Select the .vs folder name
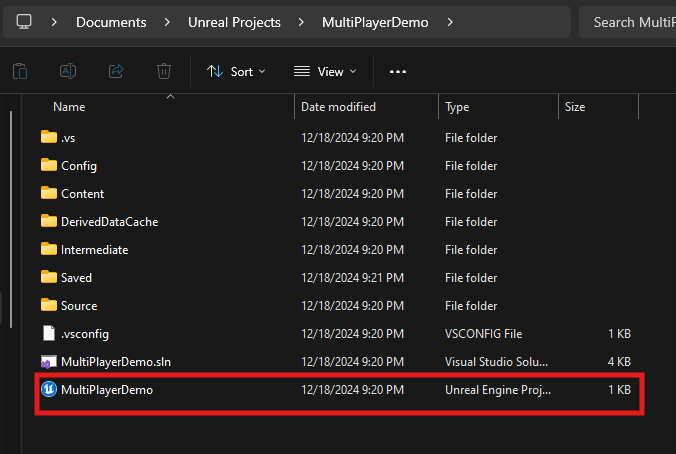 [68, 138]
